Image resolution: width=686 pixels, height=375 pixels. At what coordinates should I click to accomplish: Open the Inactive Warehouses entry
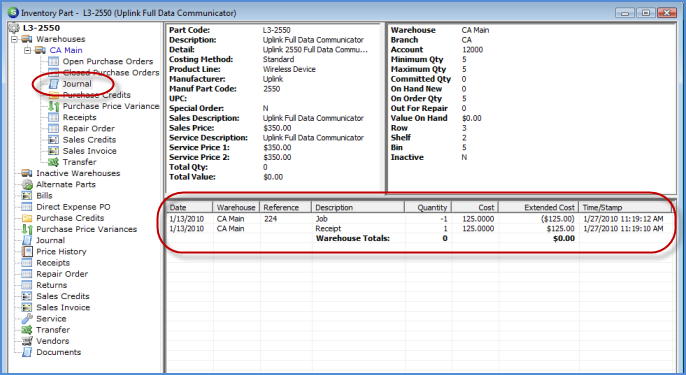pyautogui.click(x=78, y=173)
